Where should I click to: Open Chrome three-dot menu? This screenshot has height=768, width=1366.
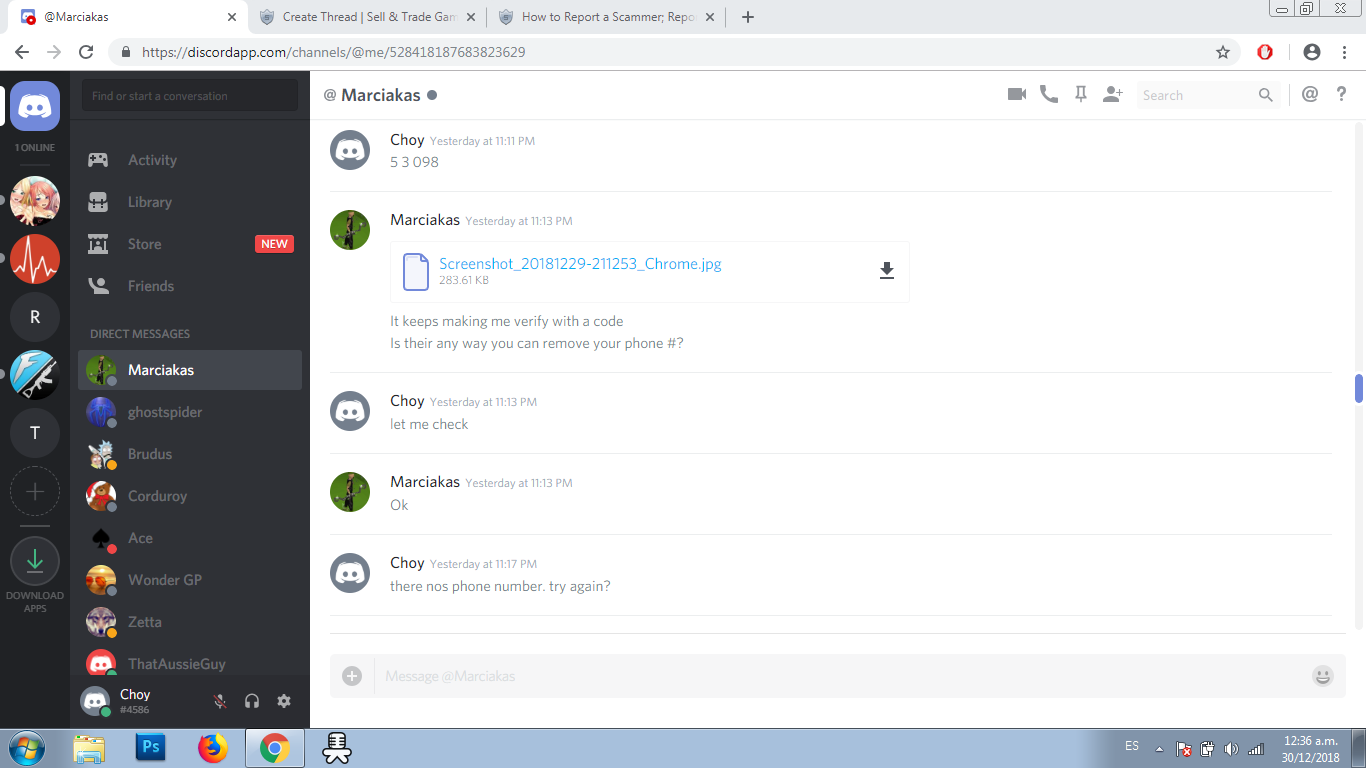1344,52
